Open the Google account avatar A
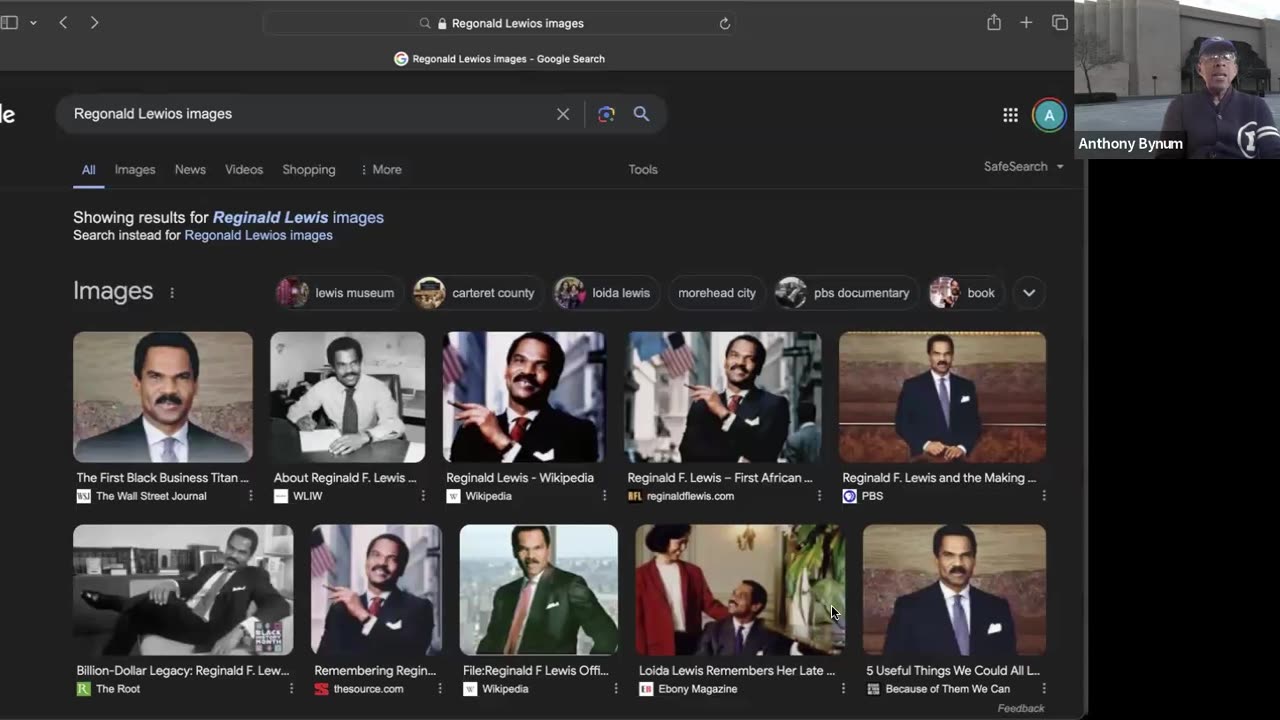 [x=1049, y=115]
